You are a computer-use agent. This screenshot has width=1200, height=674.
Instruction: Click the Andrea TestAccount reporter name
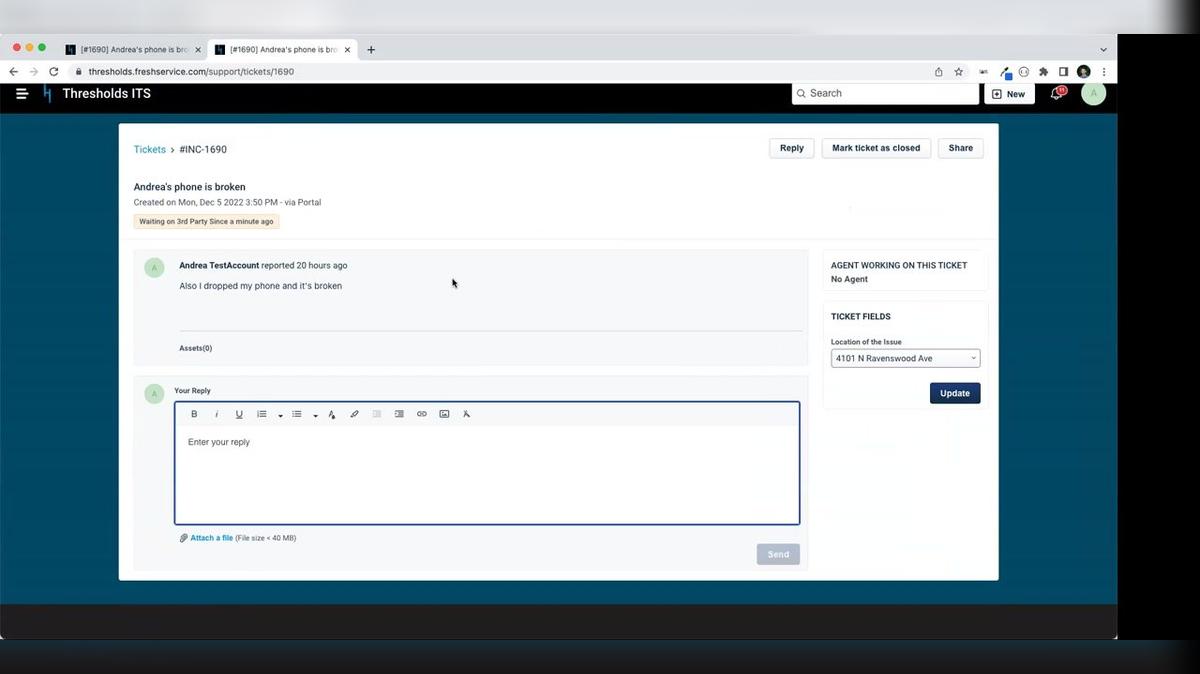point(219,266)
